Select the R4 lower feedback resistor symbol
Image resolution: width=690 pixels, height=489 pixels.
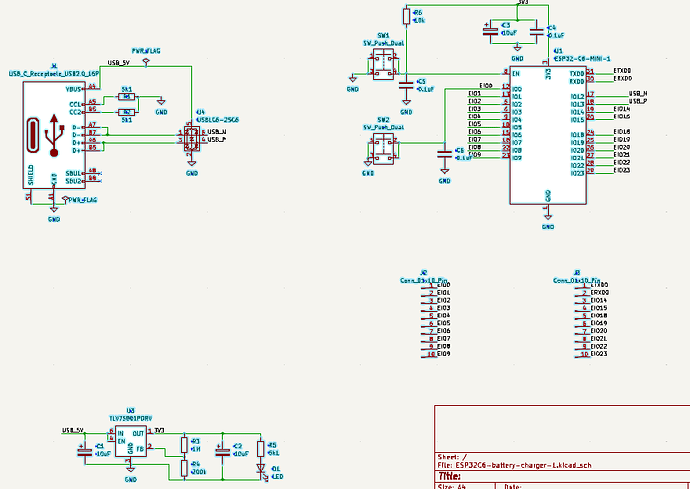(184, 468)
